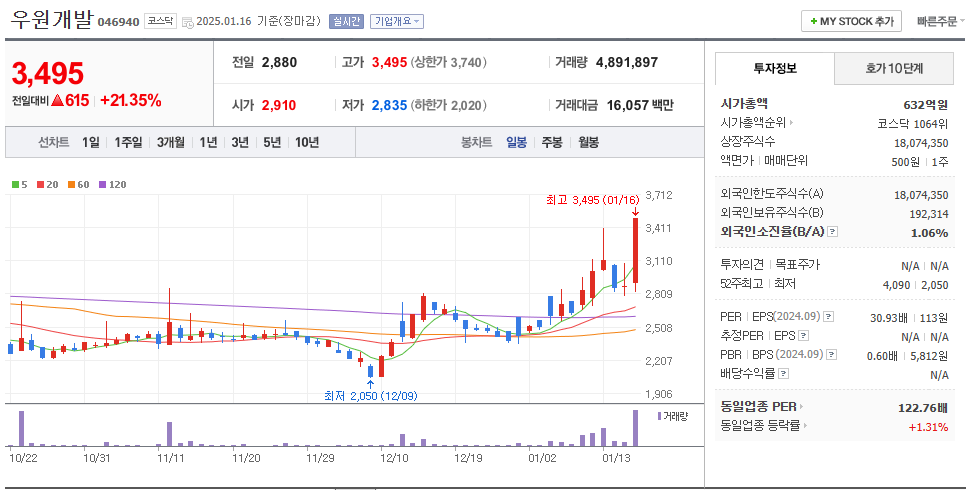This screenshot has width=971, height=490.
Task: Click the 최고 3,495 (01/16) chart label
Action: click(x=593, y=200)
